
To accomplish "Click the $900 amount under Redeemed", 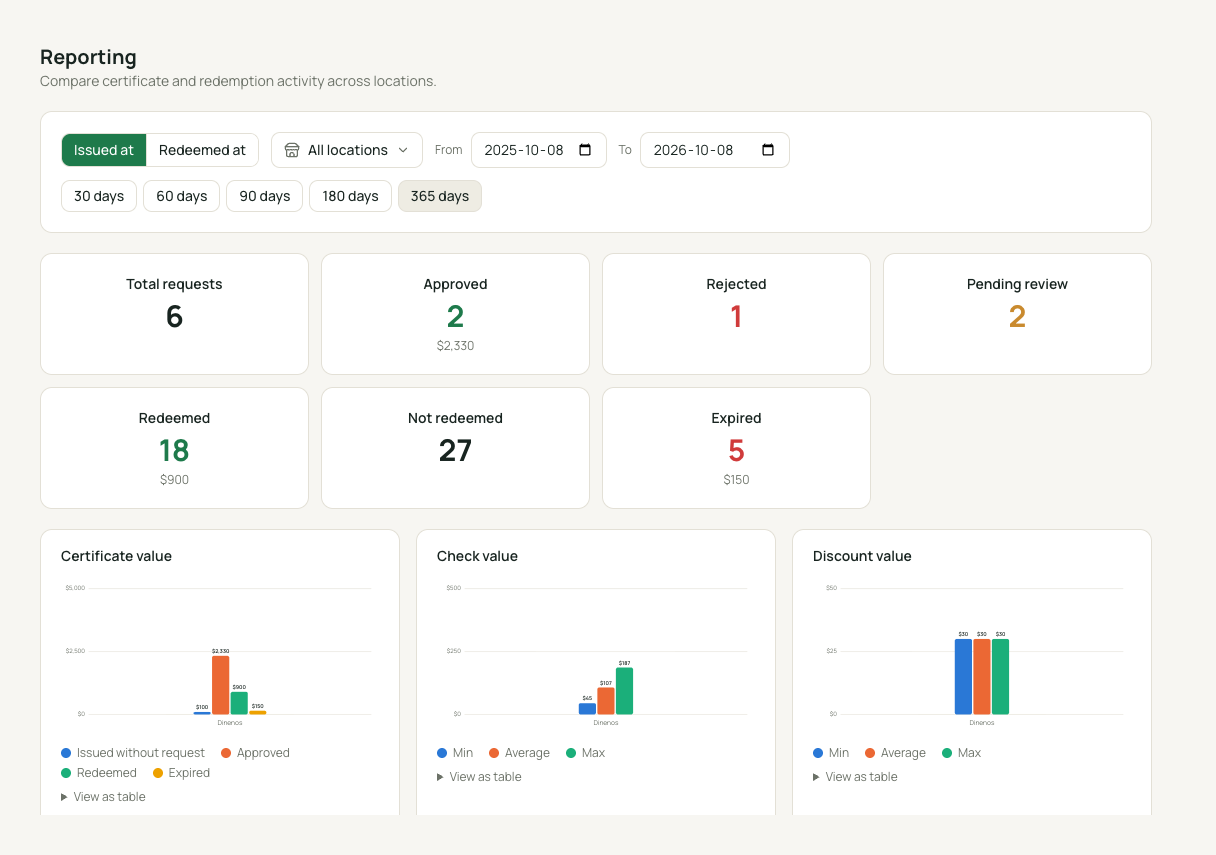I will pyautogui.click(x=174, y=480).
